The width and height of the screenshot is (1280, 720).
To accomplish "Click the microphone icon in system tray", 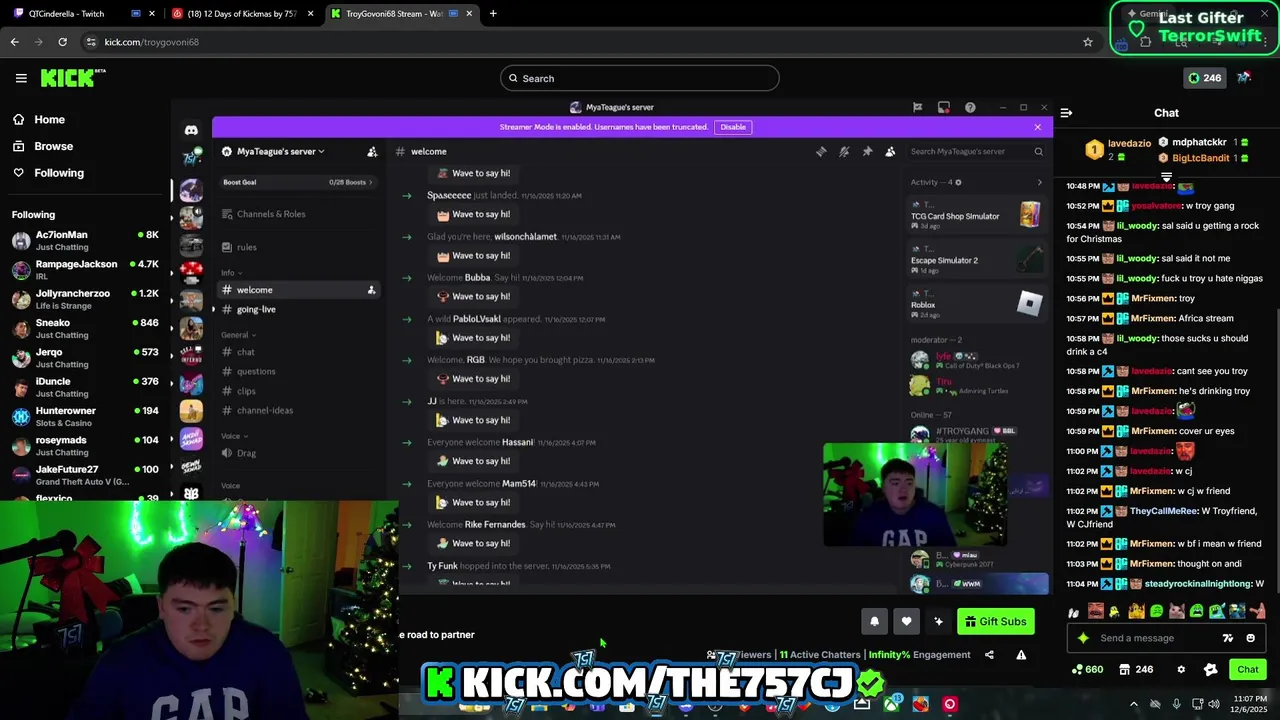I will click(x=1176, y=704).
